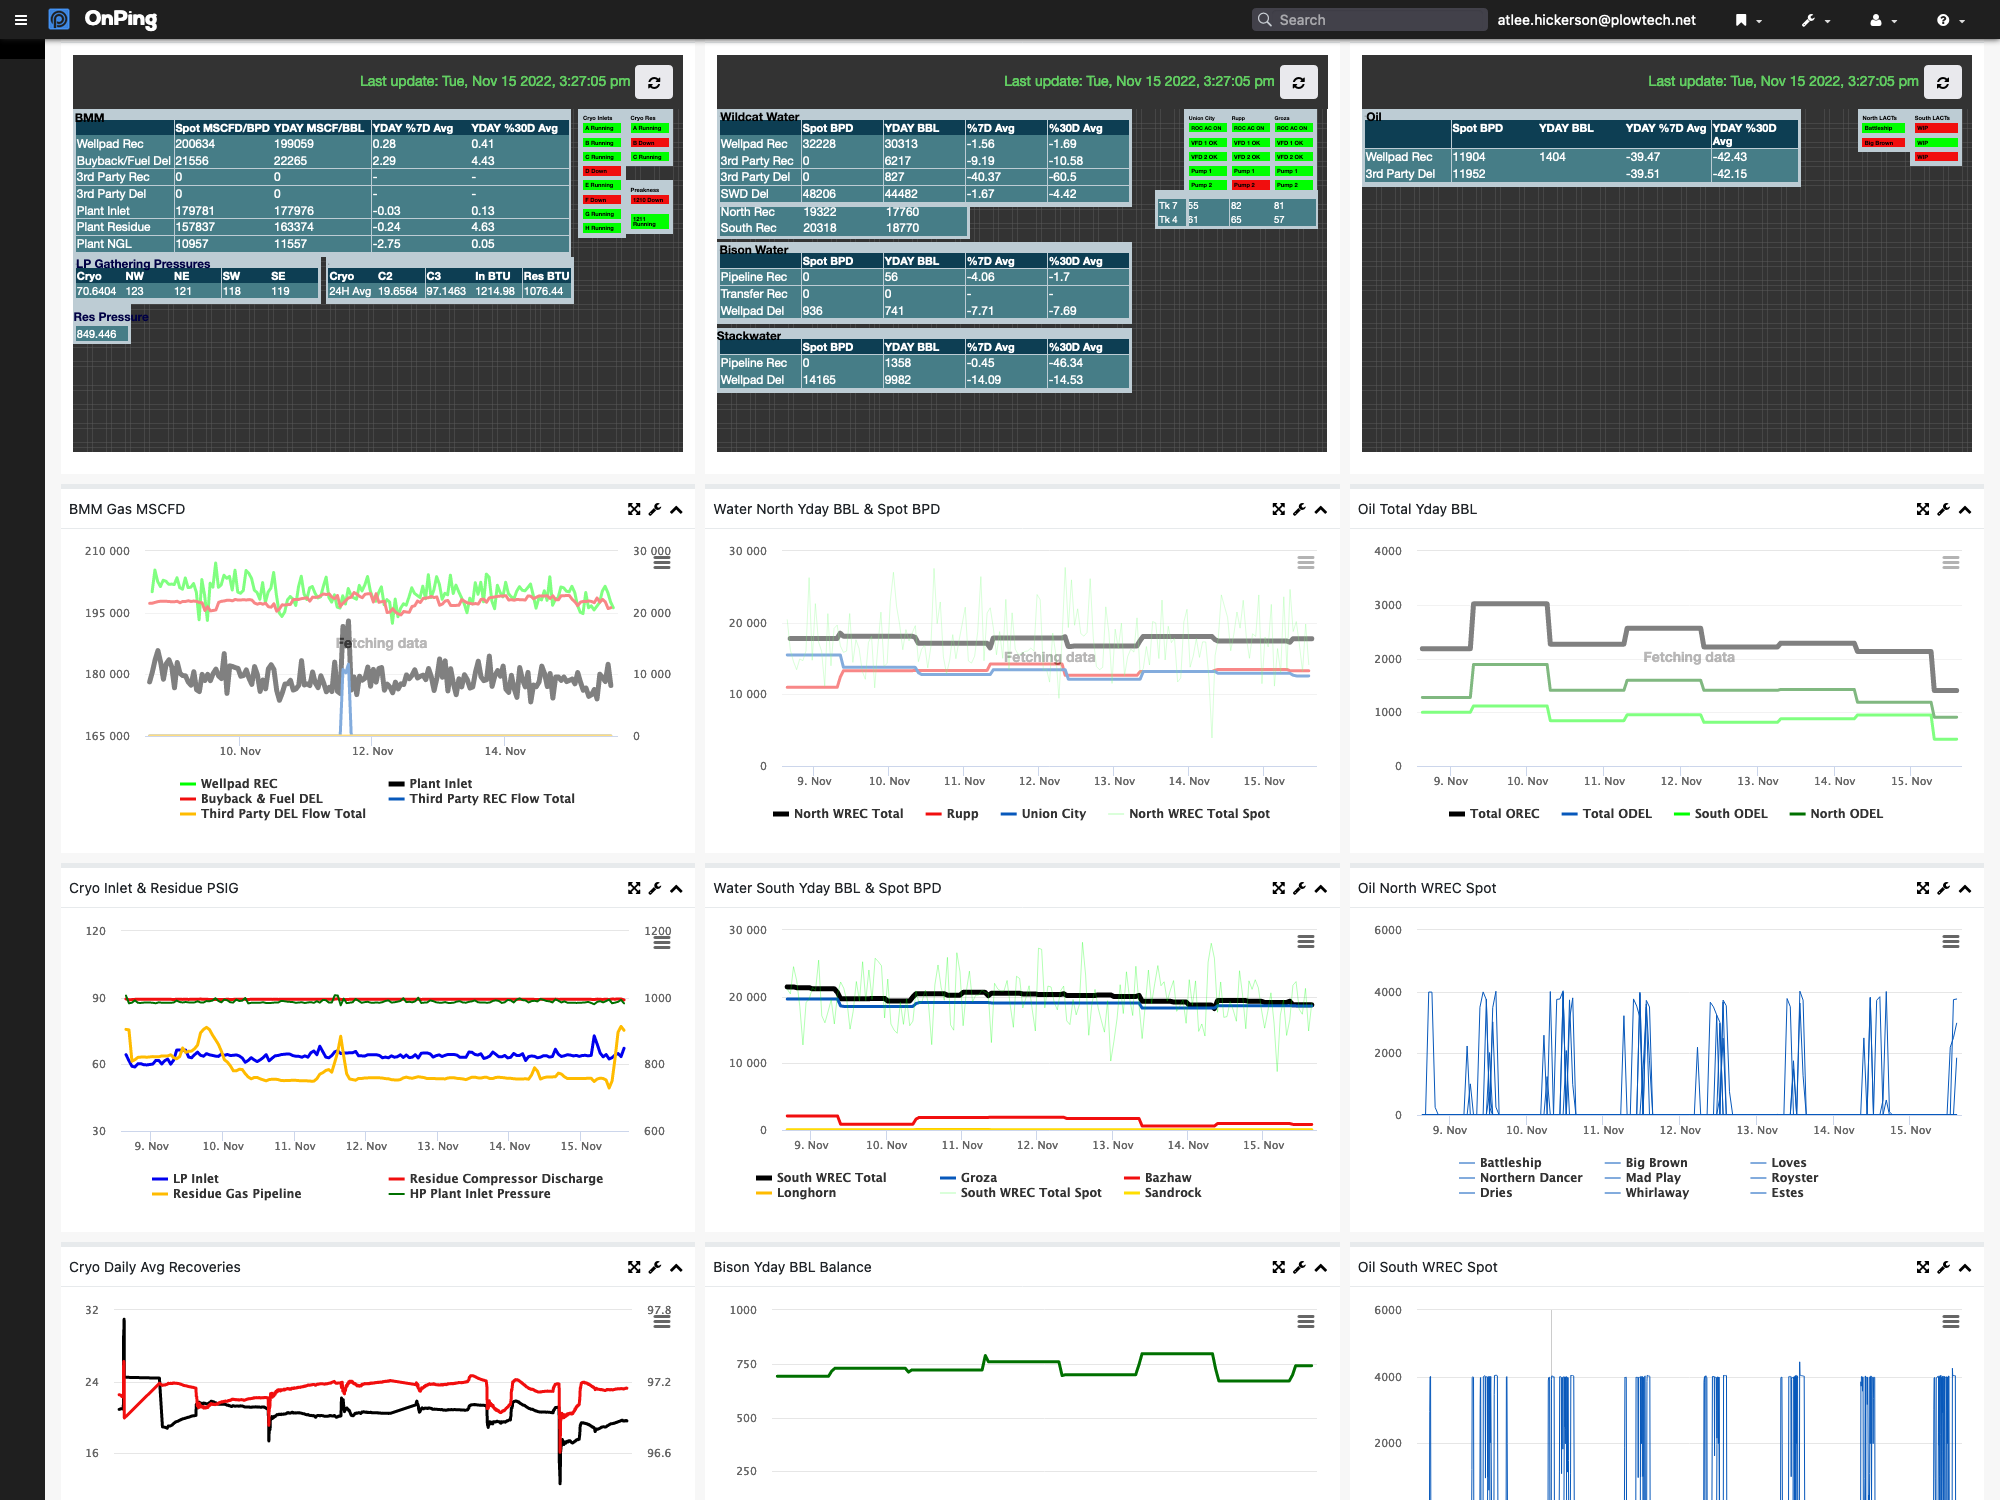2000x1500 pixels.
Task: Expand BMM Gas MSCFD chart to fullscreen
Action: [x=635, y=509]
